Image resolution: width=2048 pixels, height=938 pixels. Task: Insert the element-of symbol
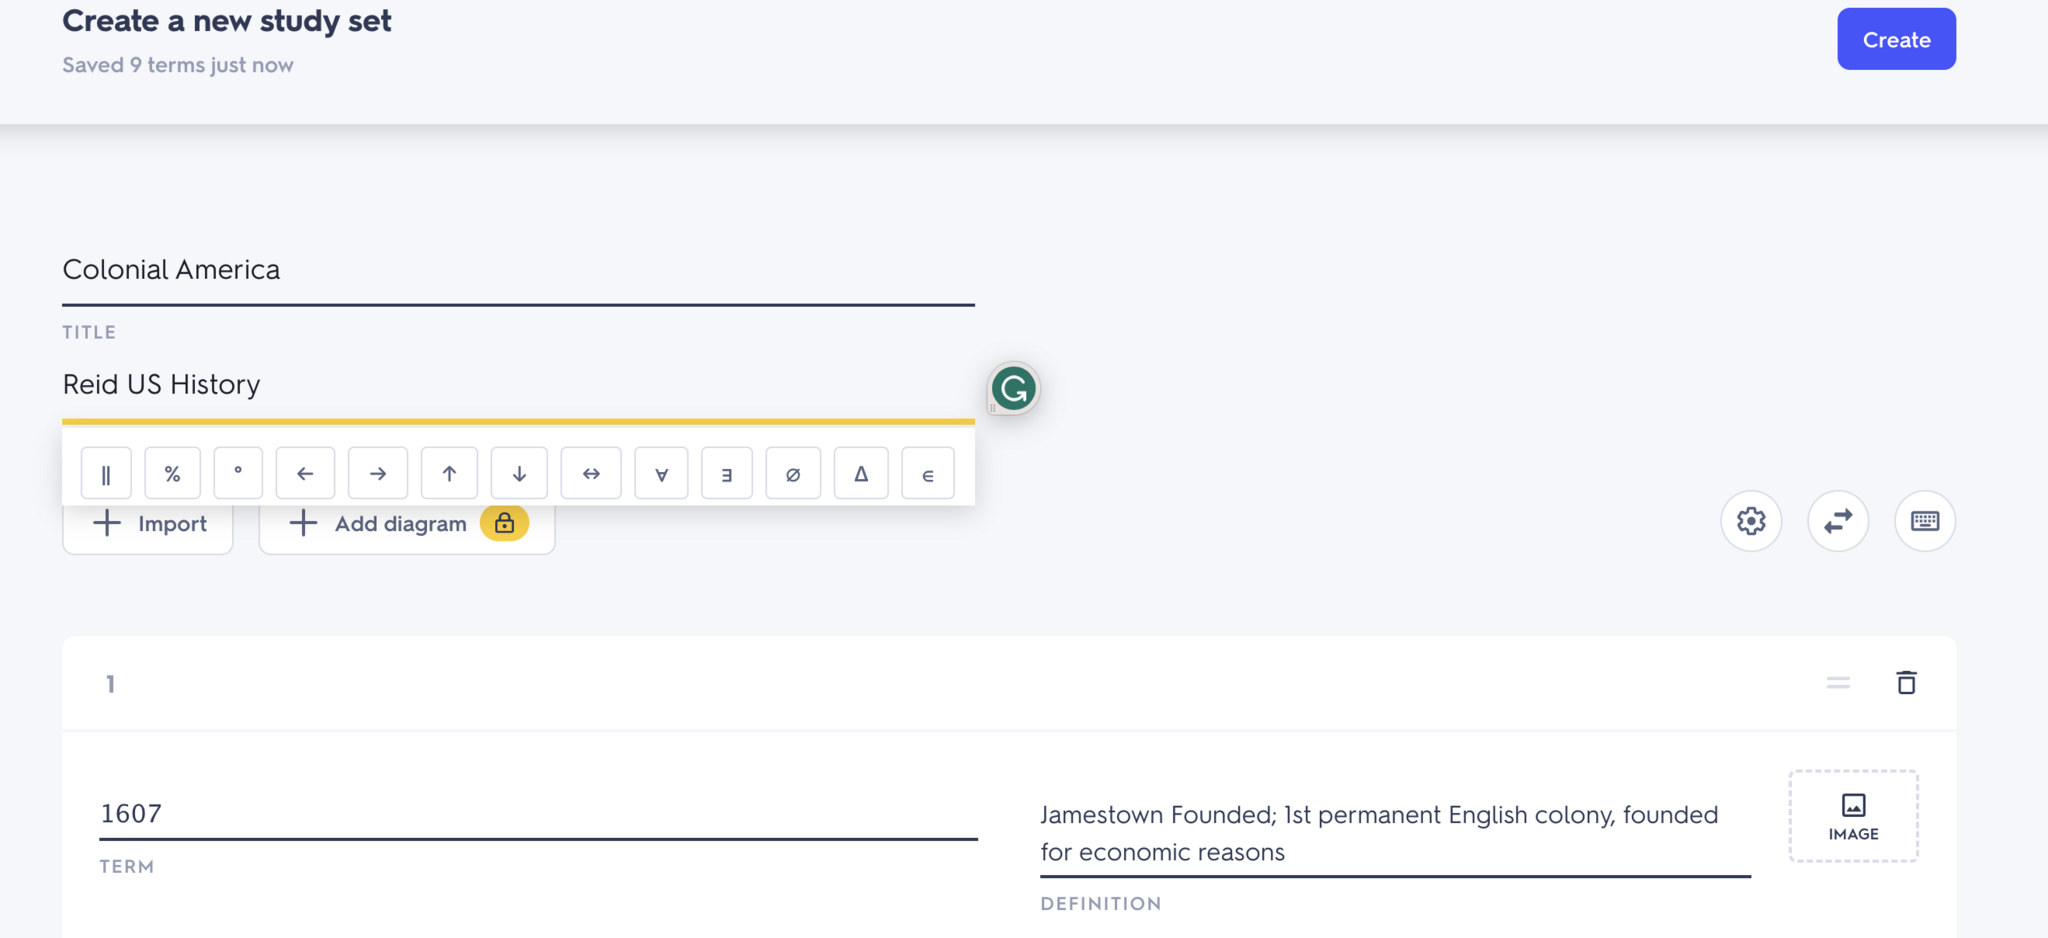pos(927,473)
